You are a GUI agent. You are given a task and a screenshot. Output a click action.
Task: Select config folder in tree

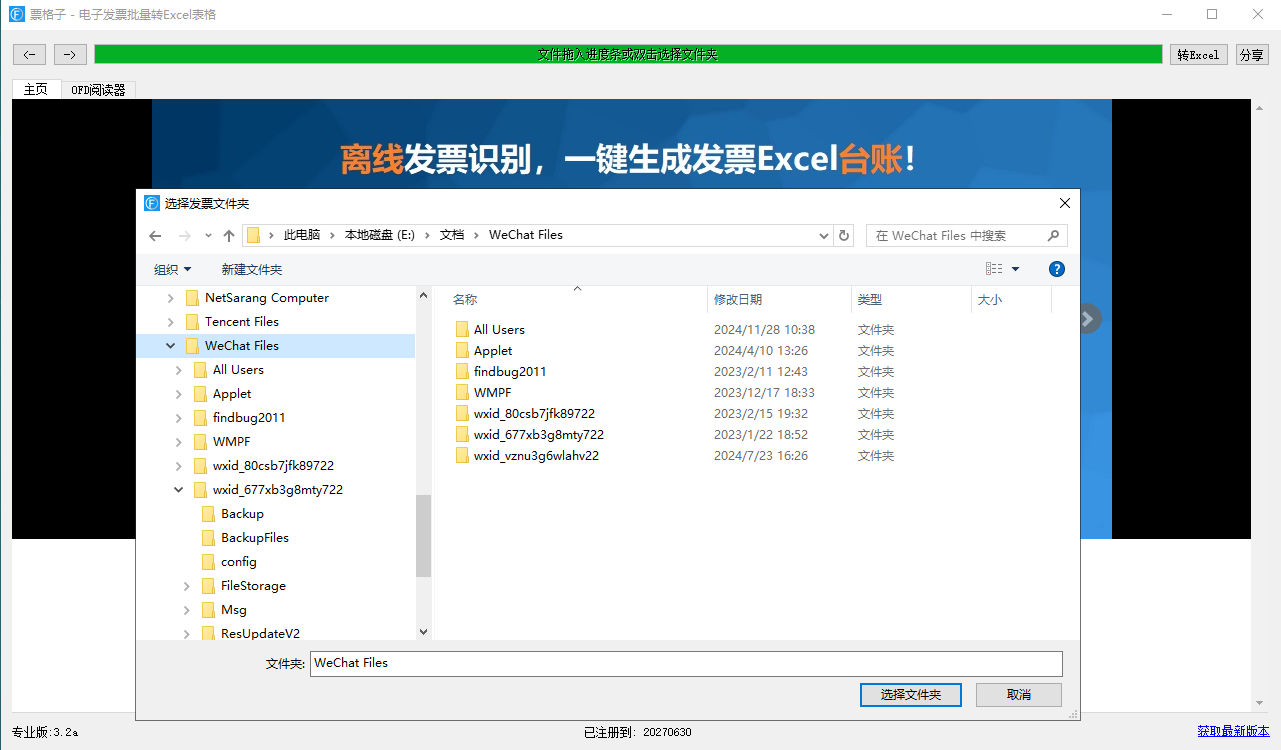(x=239, y=562)
